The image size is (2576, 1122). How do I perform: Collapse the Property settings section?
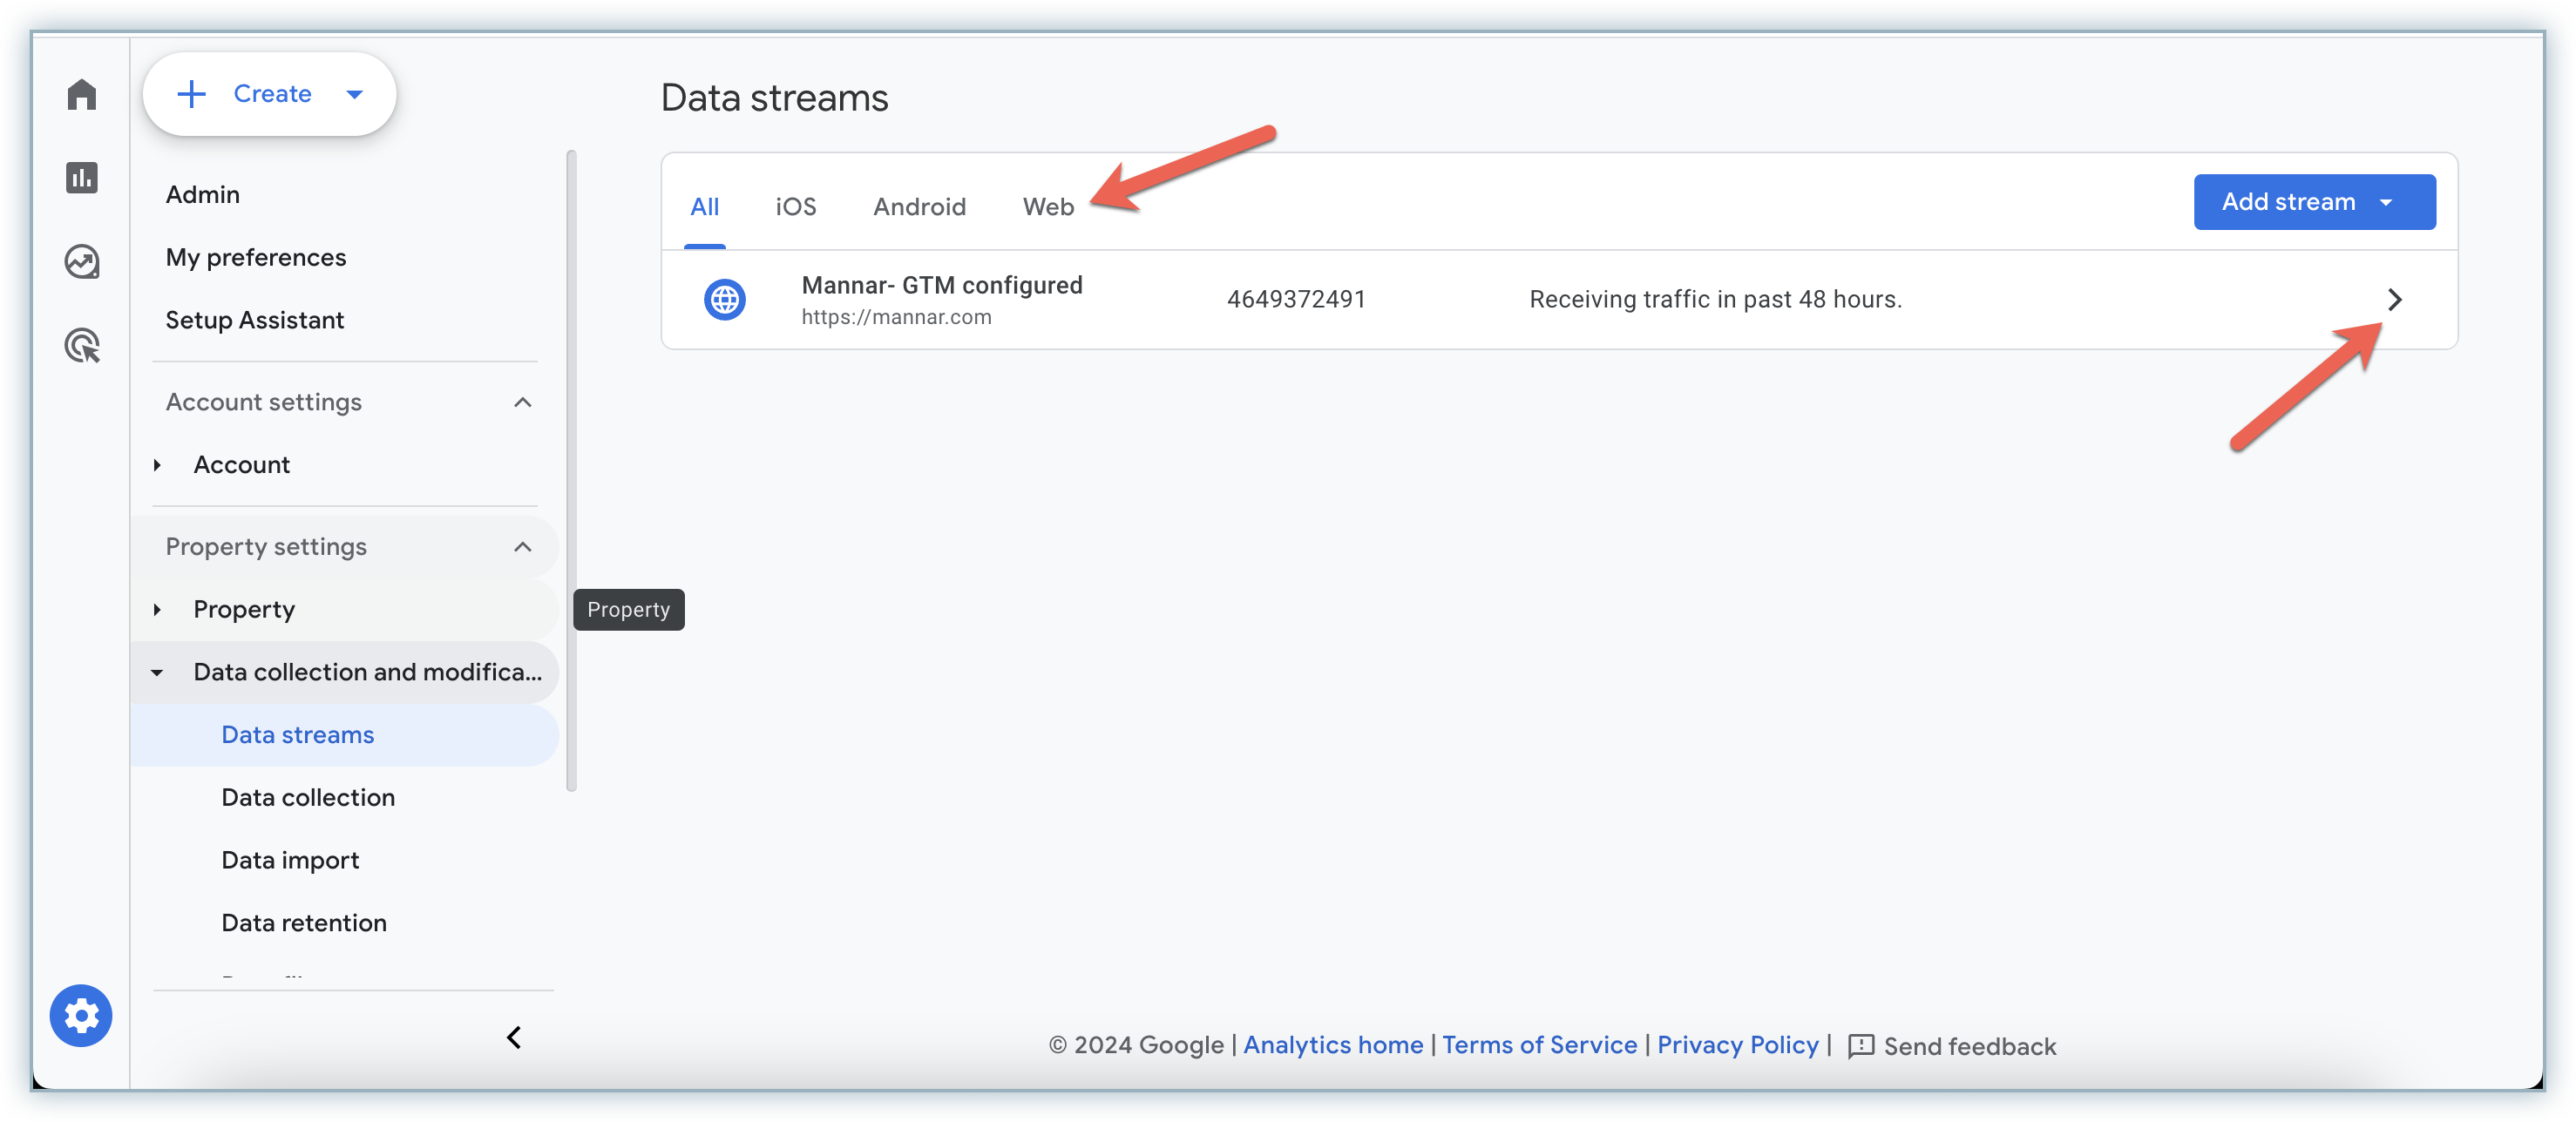point(522,547)
